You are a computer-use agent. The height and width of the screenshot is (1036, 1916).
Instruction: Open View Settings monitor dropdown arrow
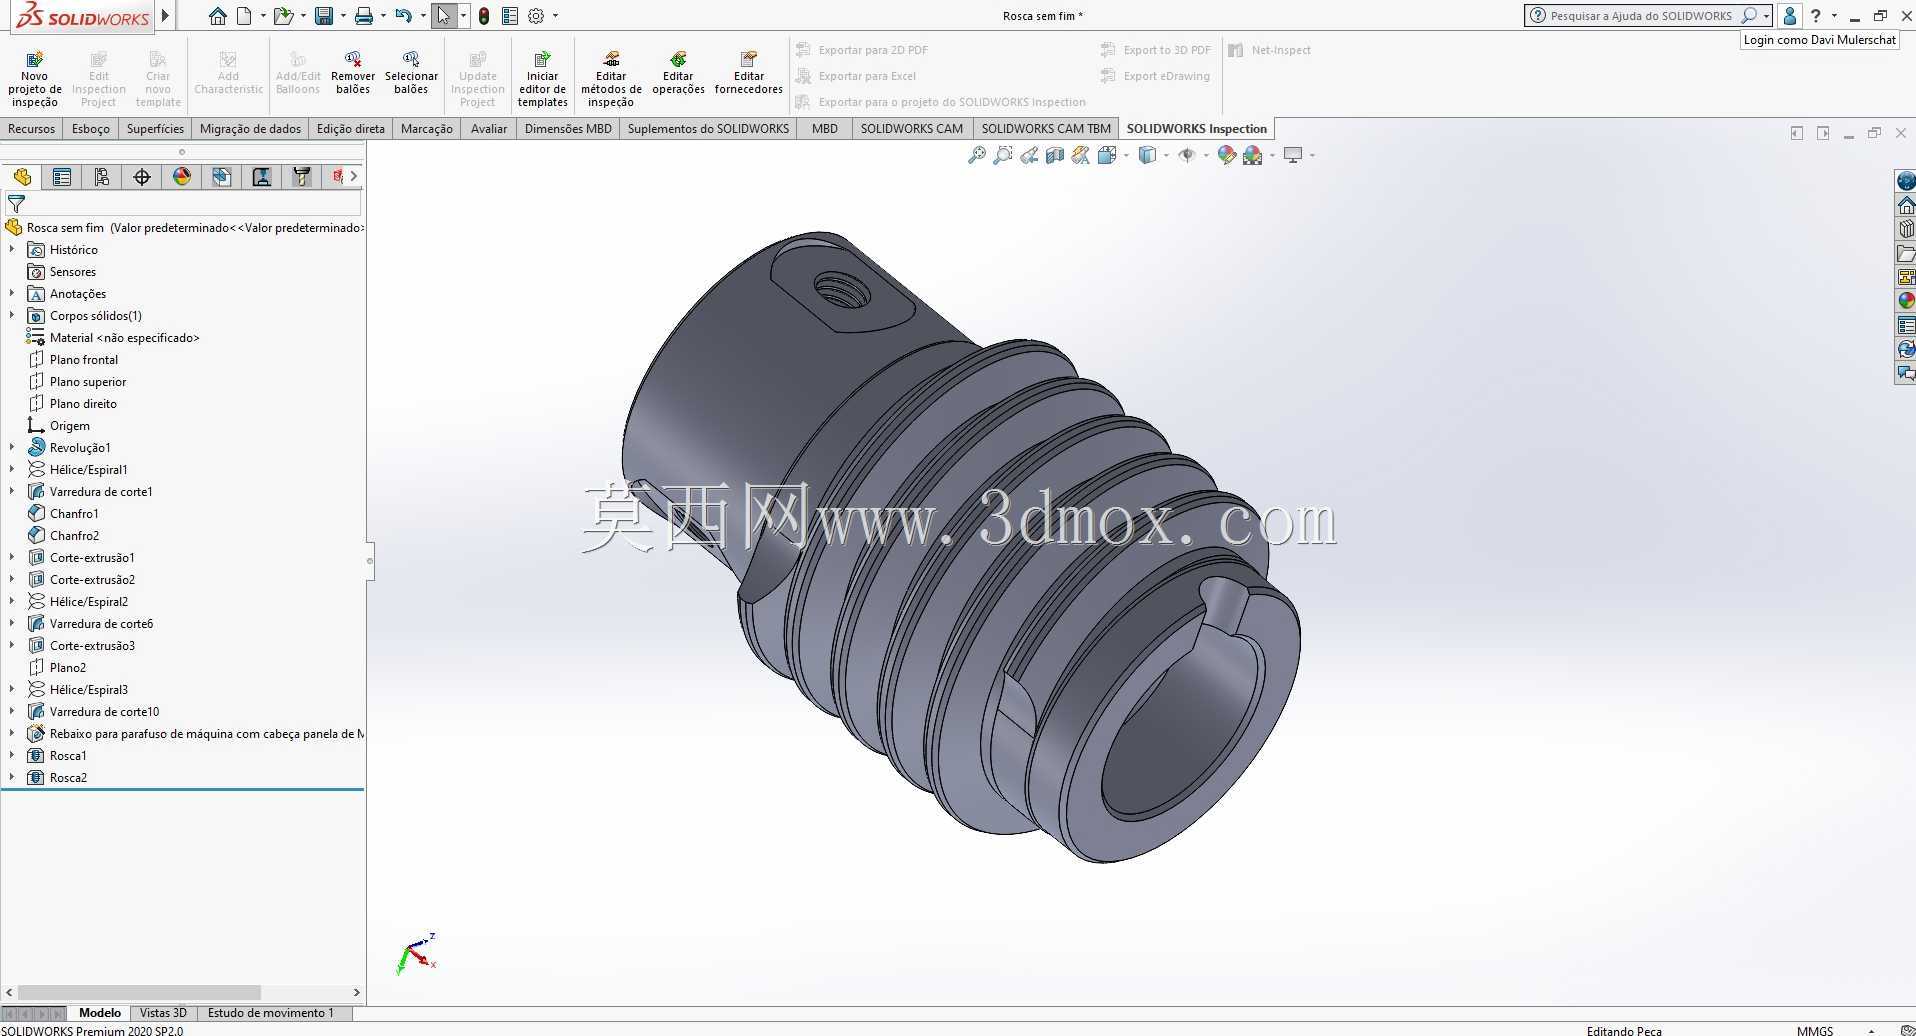pyautogui.click(x=1312, y=155)
